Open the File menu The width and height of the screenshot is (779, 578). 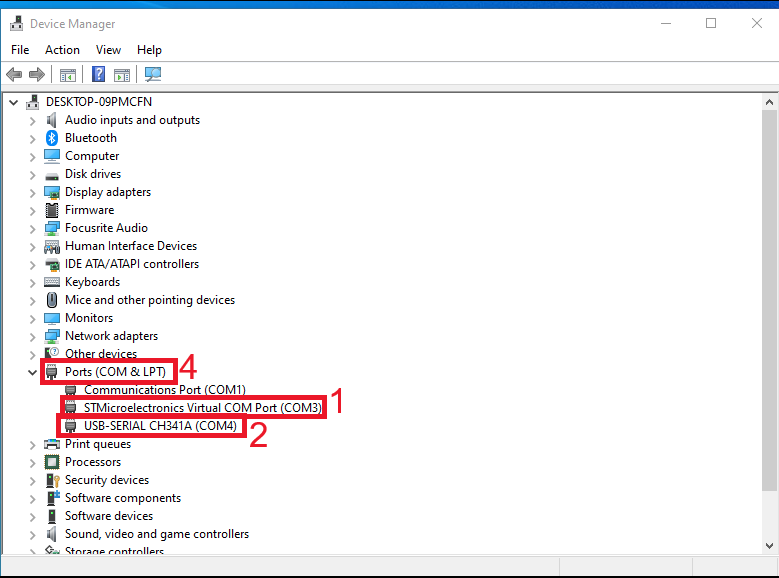click(20, 50)
